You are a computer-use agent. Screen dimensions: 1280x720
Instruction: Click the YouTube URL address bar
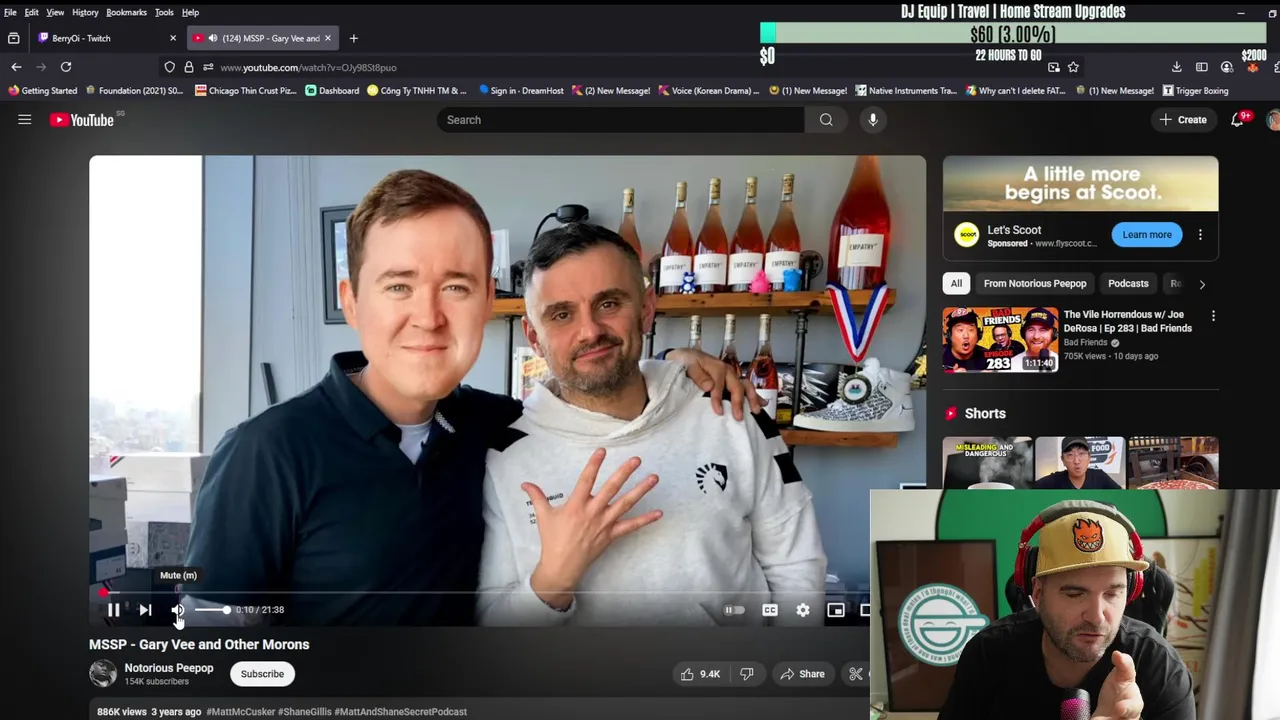pos(620,67)
